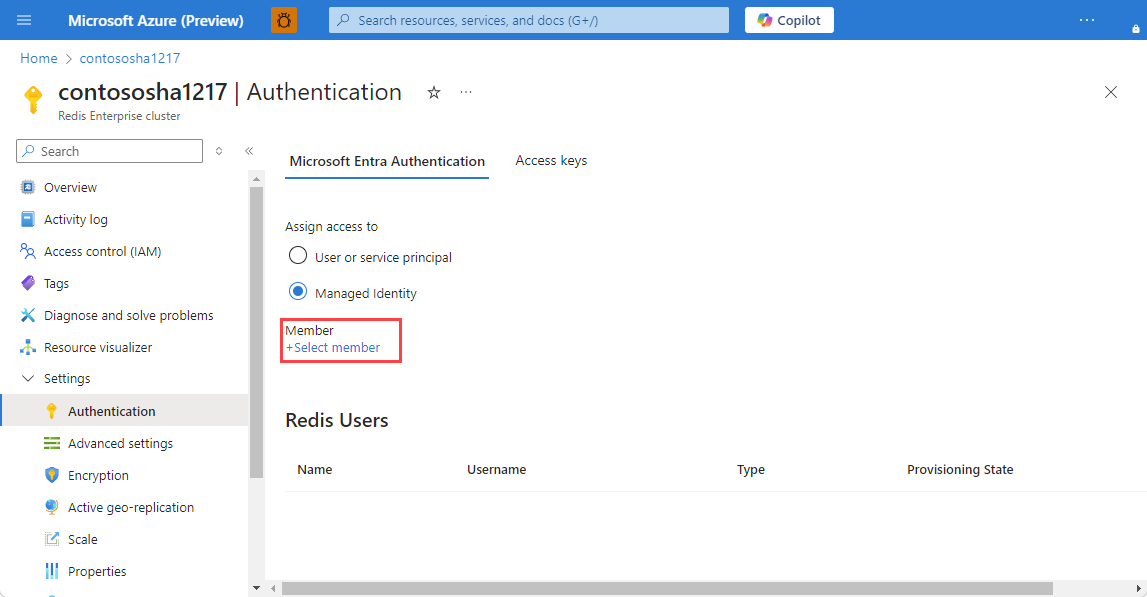Open Copilot assistant

[789, 20]
